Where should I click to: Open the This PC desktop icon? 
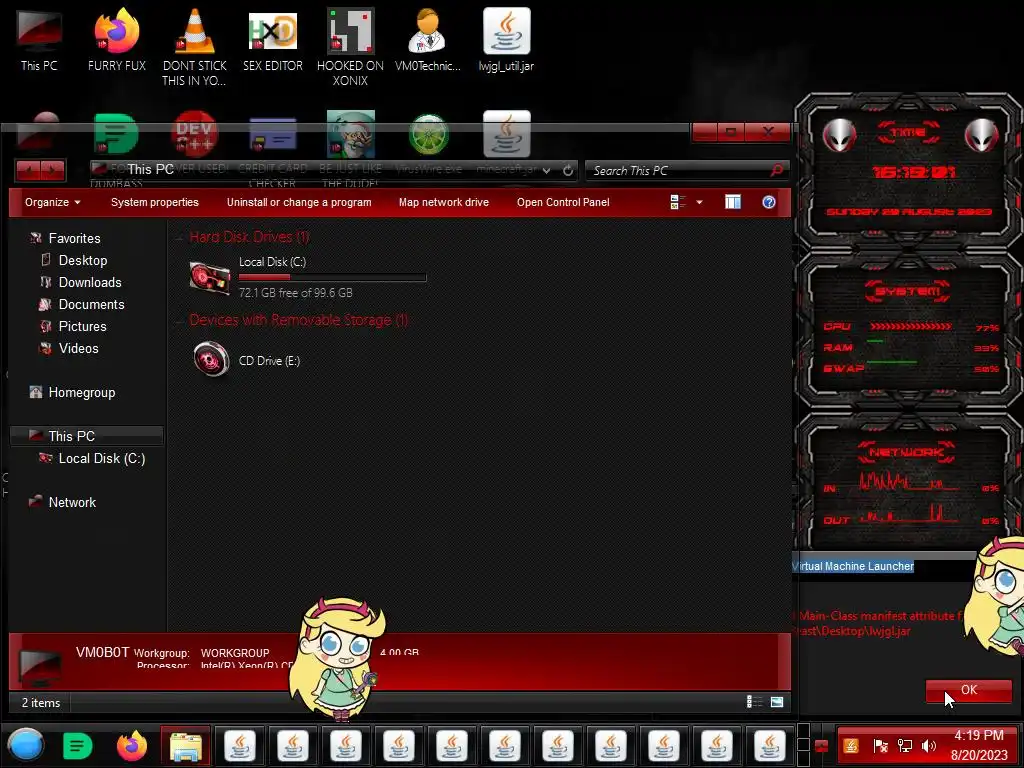coord(39,39)
